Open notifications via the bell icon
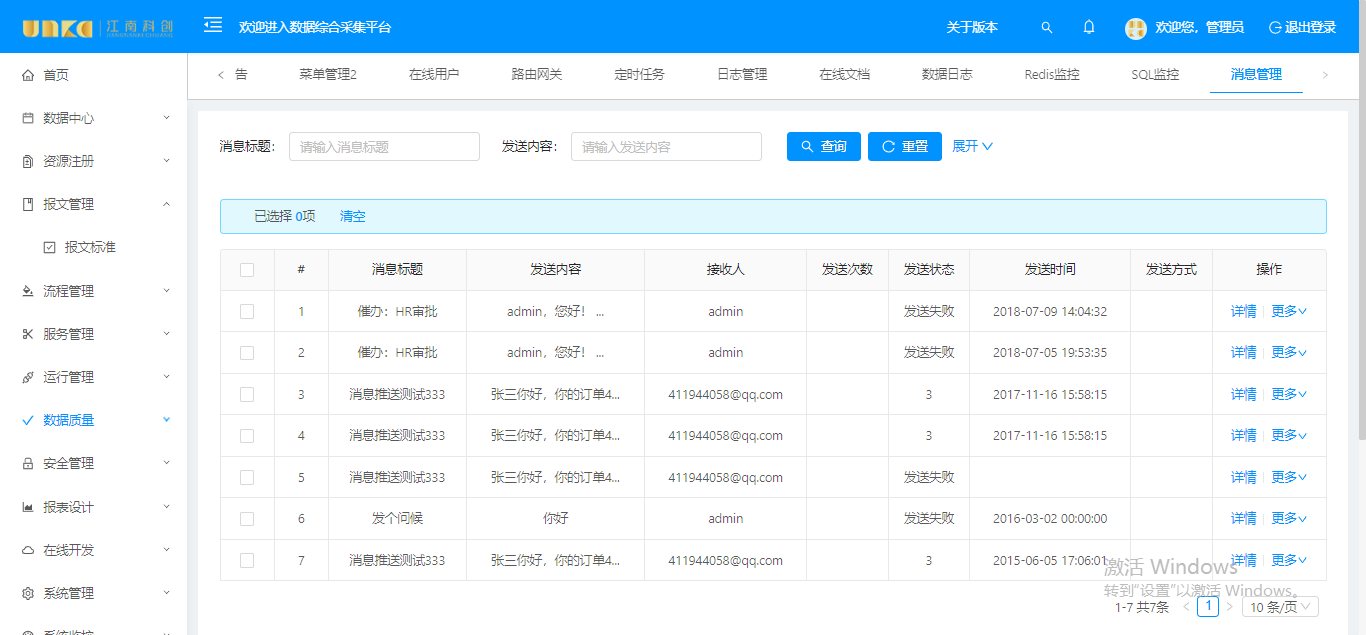1366x635 pixels. (1089, 28)
